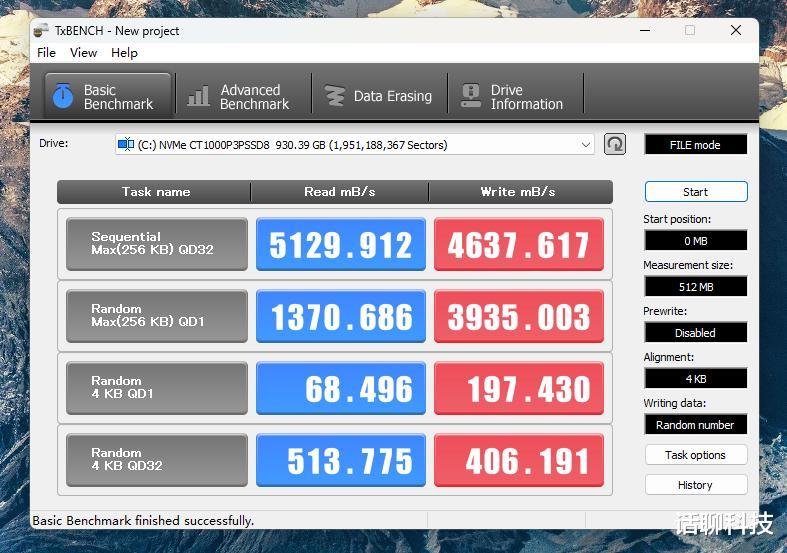
Task: Close the TxBENCH window
Action: tap(736, 30)
